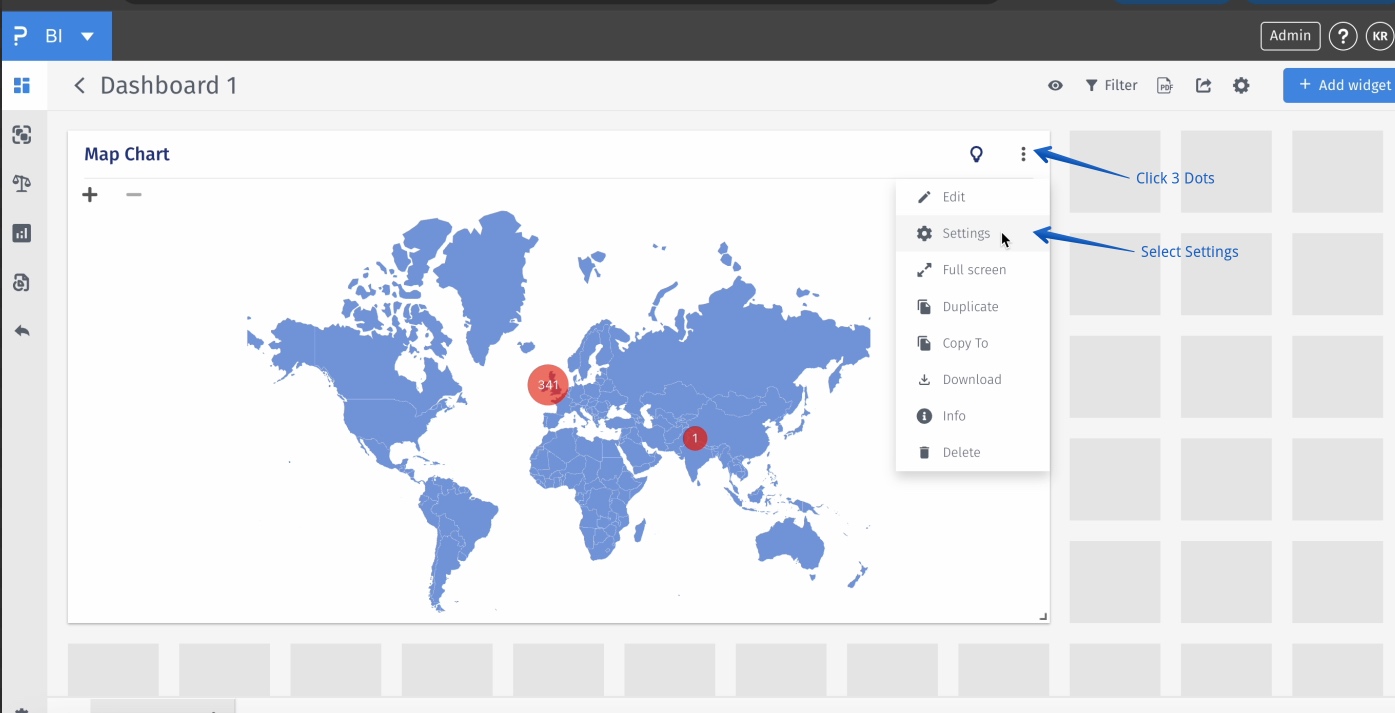Open the KR user avatar
The width and height of the screenshot is (1395, 713).
(1380, 36)
